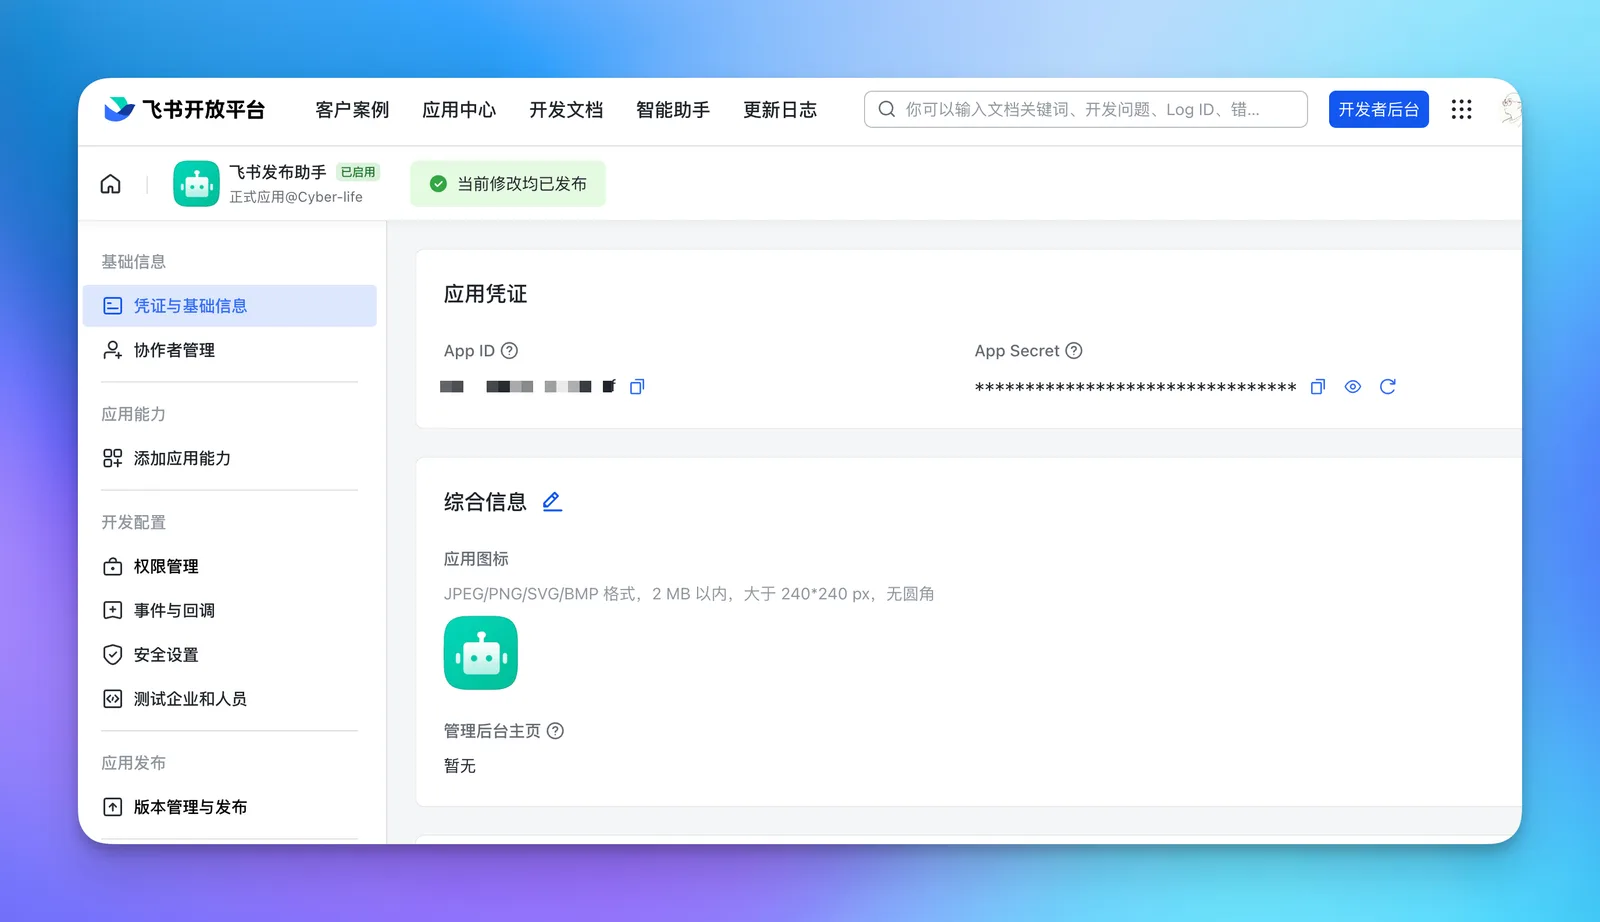Image resolution: width=1600 pixels, height=922 pixels.
Task: Open 添加应用能力 in sidebar
Action: point(230,458)
